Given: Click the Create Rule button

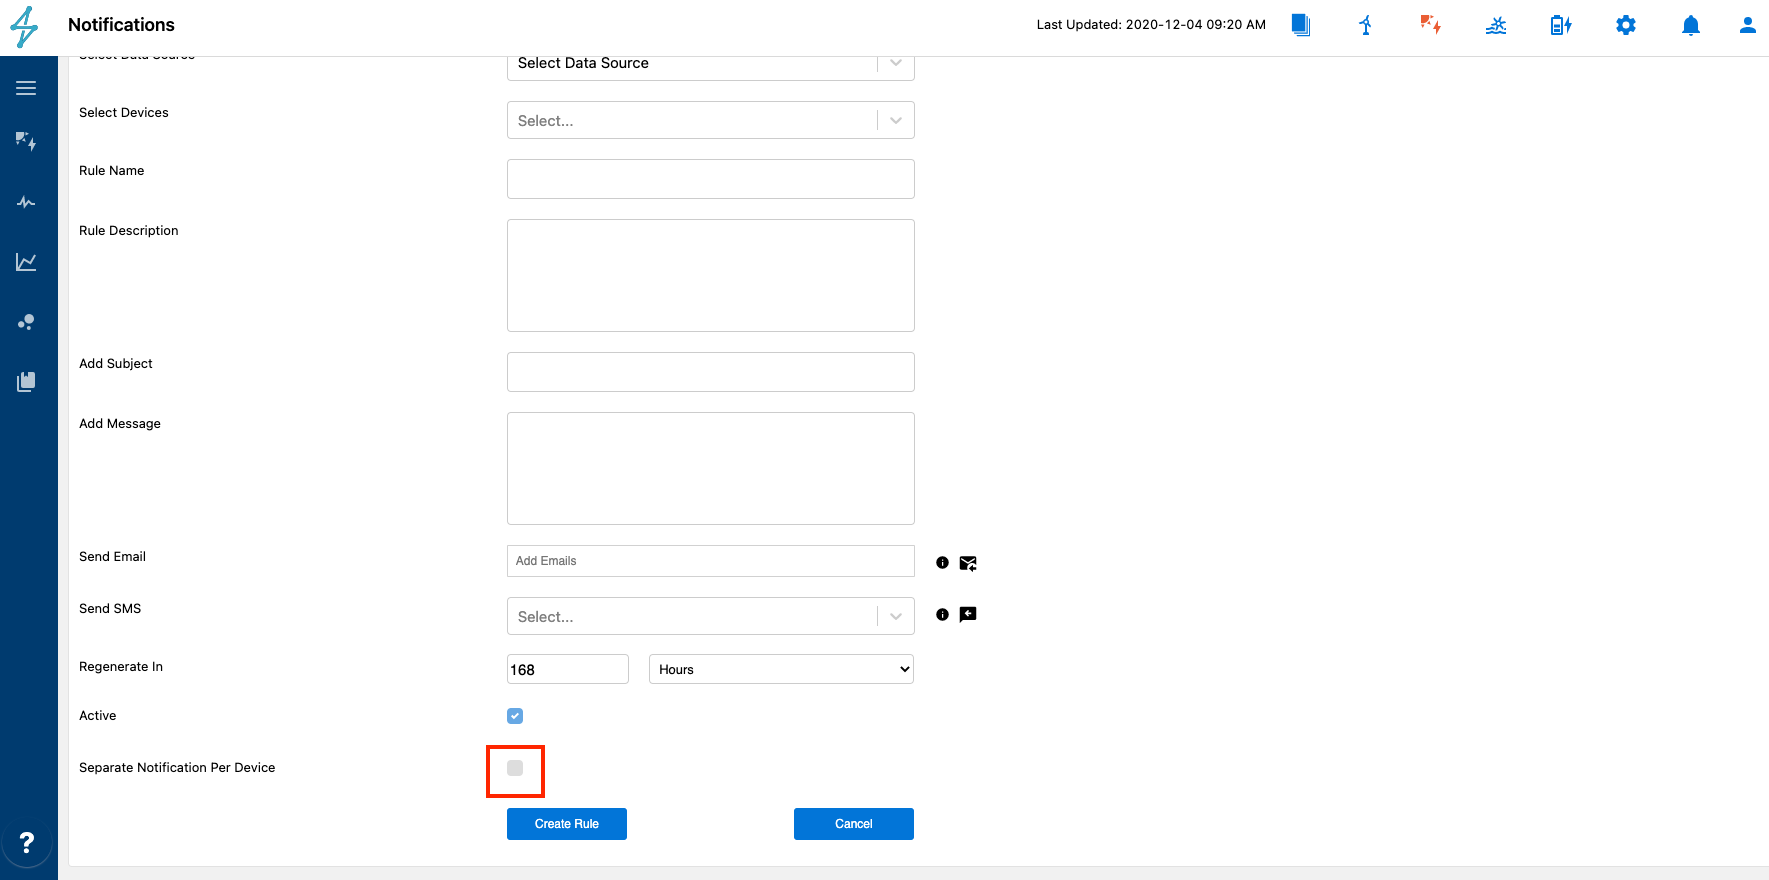Looking at the screenshot, I should pos(566,824).
